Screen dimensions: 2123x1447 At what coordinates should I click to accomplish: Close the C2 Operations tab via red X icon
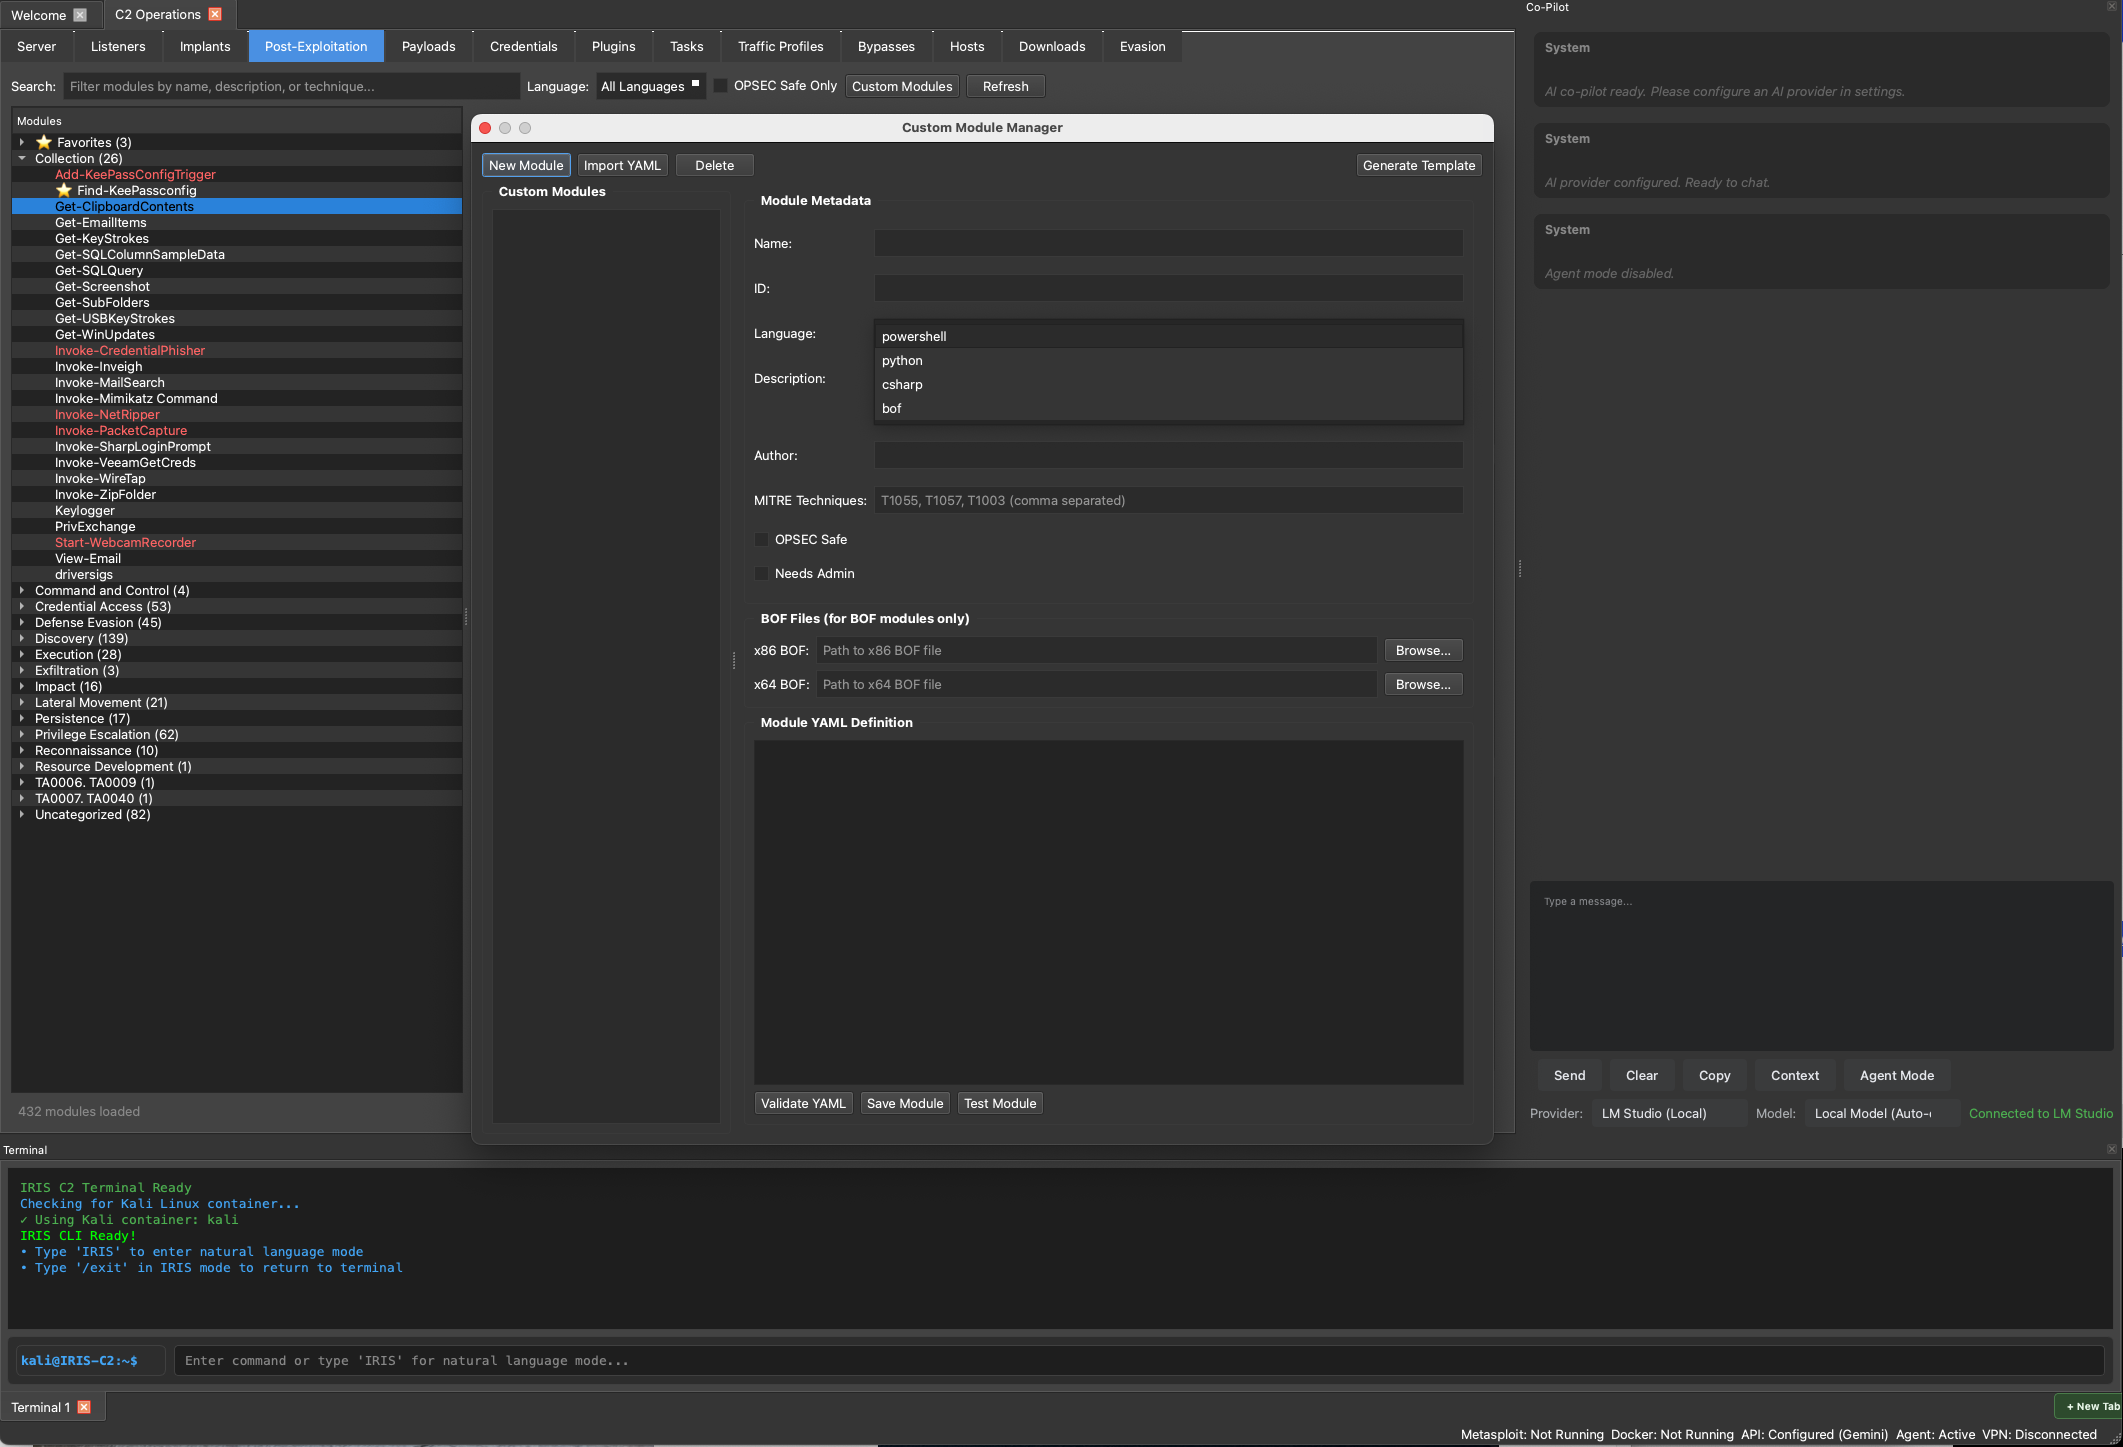(214, 14)
